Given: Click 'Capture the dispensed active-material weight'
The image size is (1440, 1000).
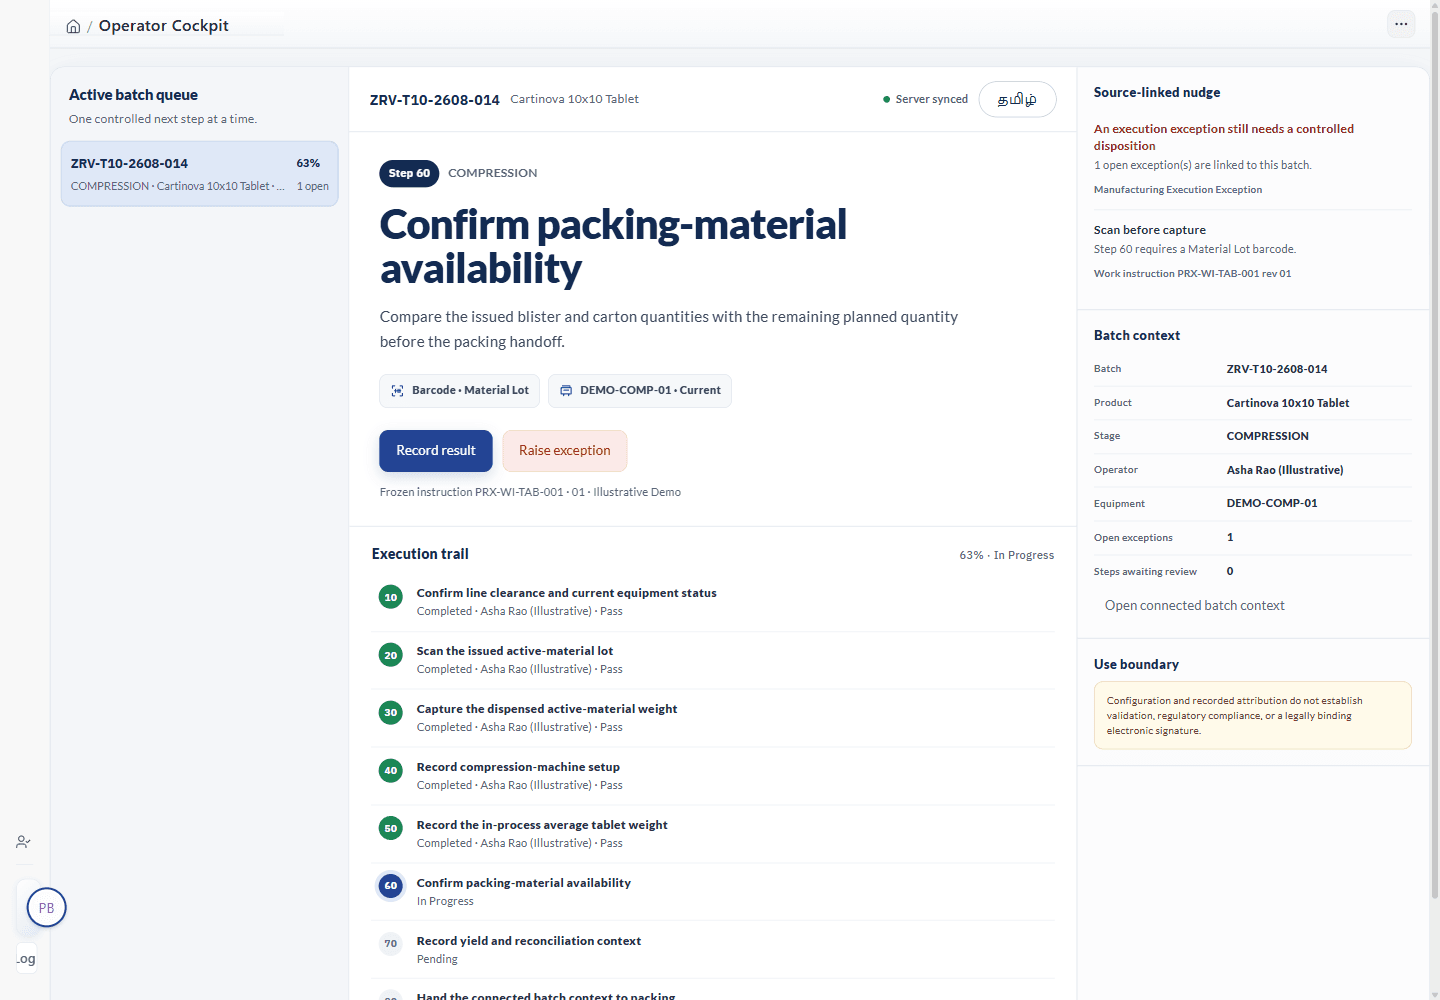Looking at the screenshot, I should [547, 709].
